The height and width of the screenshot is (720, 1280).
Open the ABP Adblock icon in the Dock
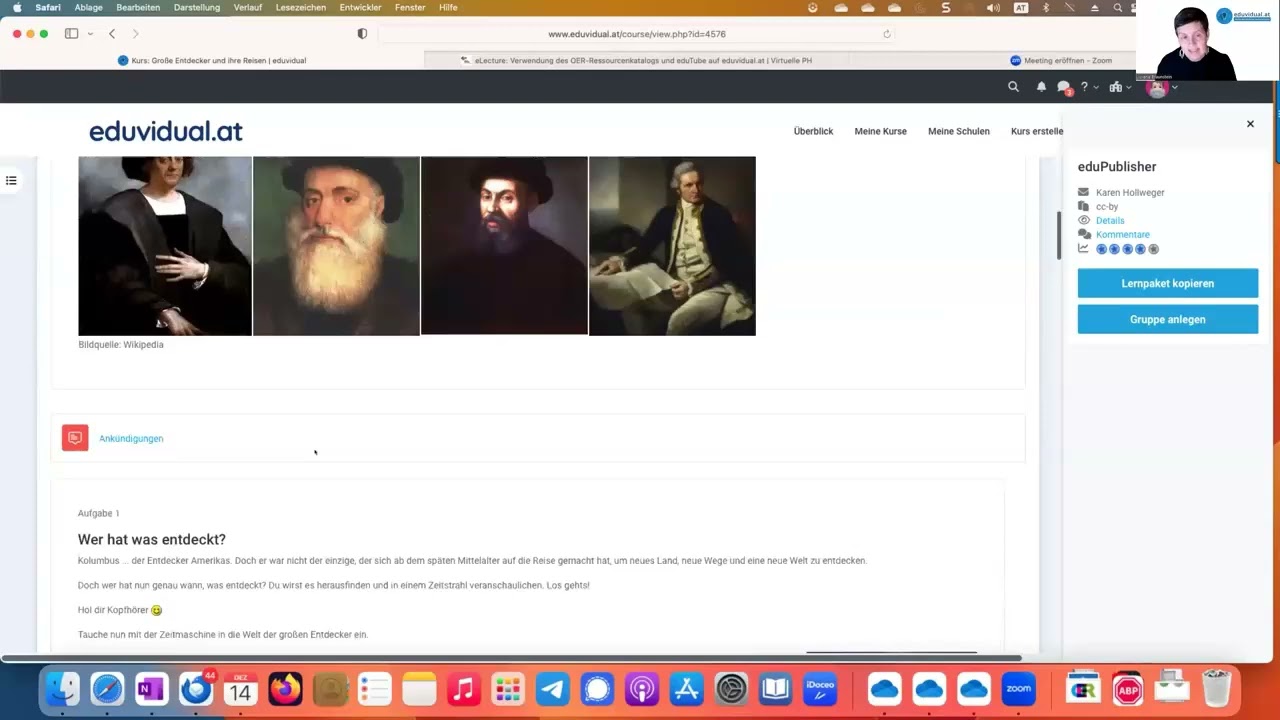tap(1127, 689)
